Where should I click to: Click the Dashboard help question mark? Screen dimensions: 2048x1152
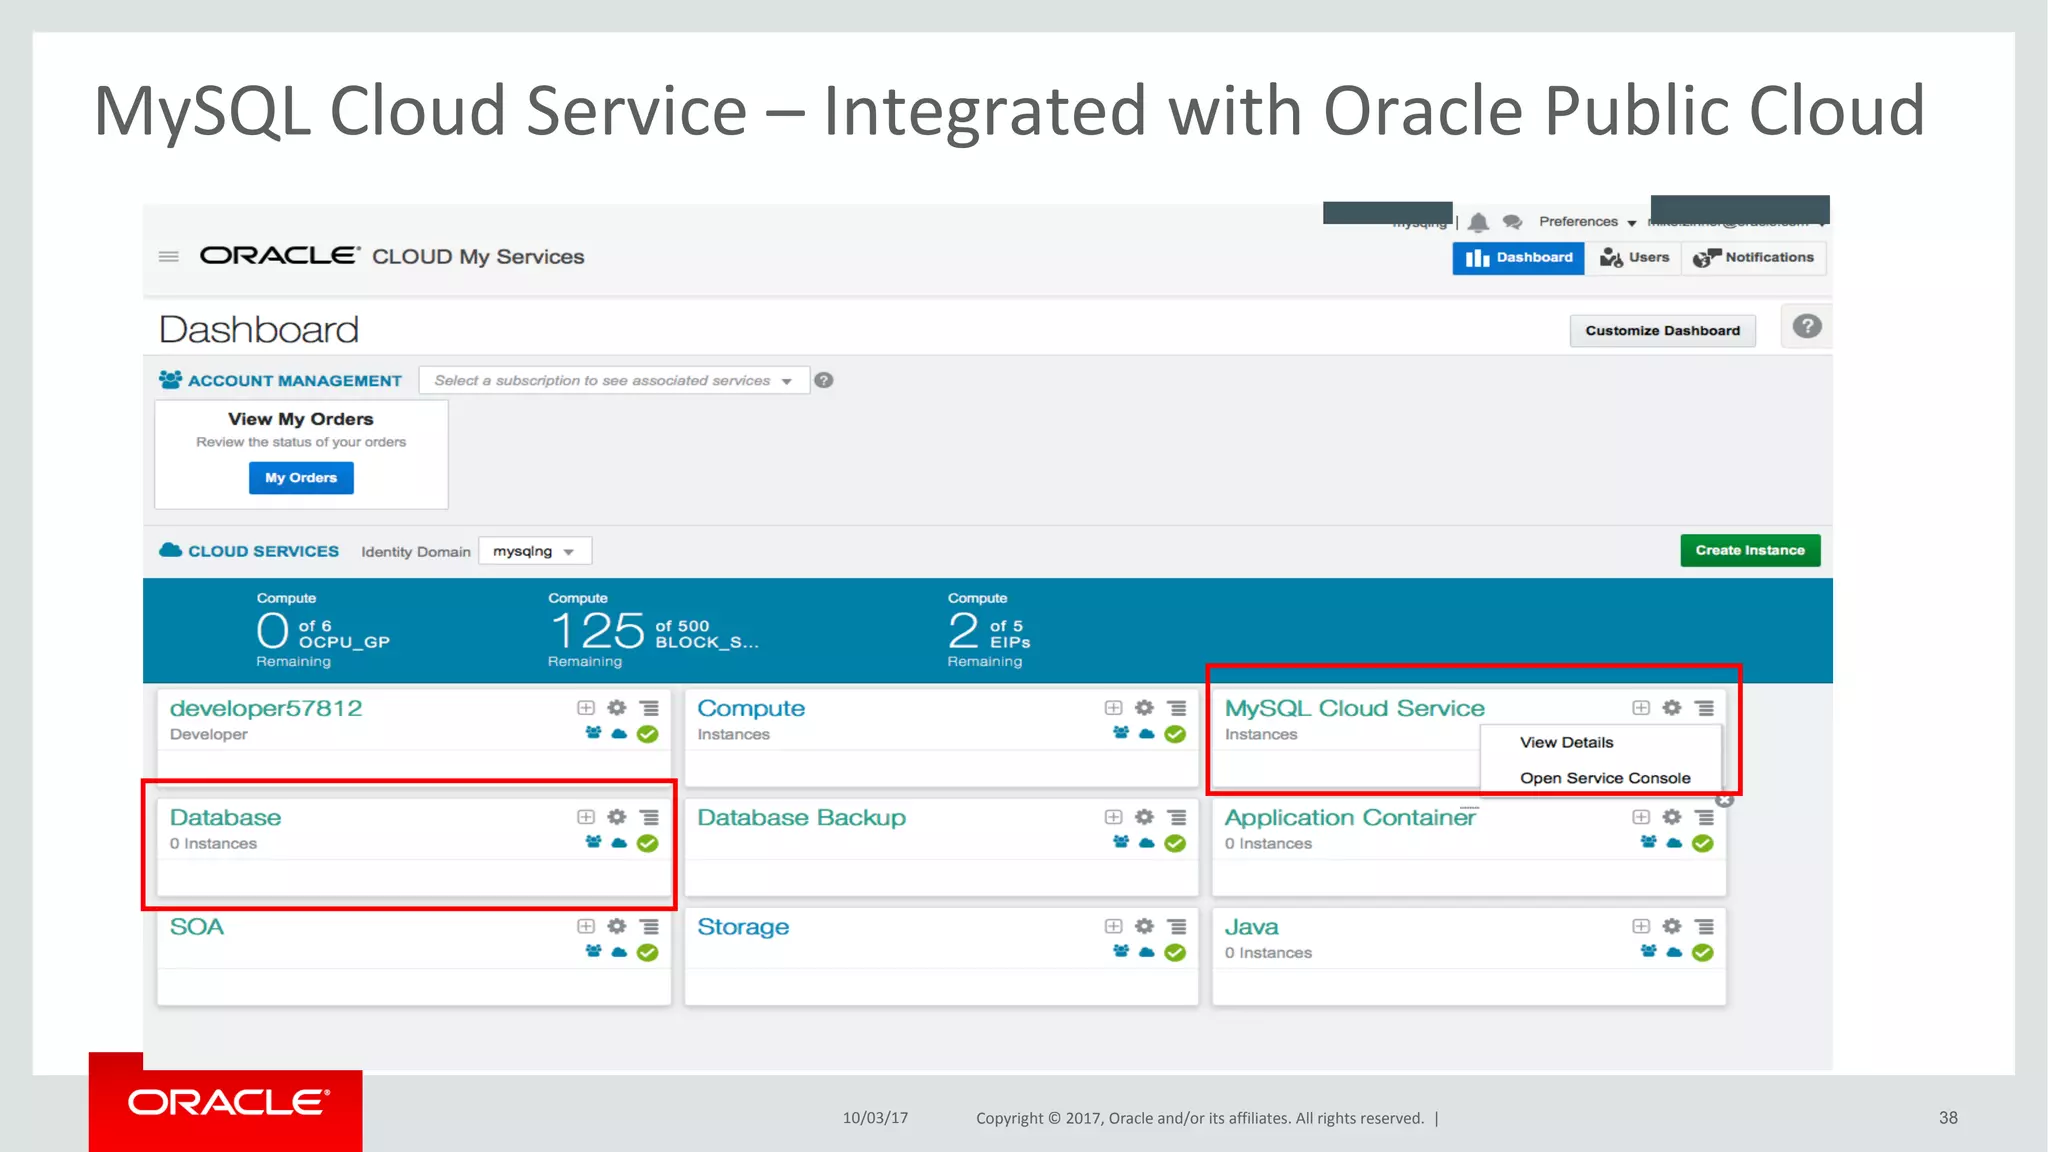(x=1807, y=326)
